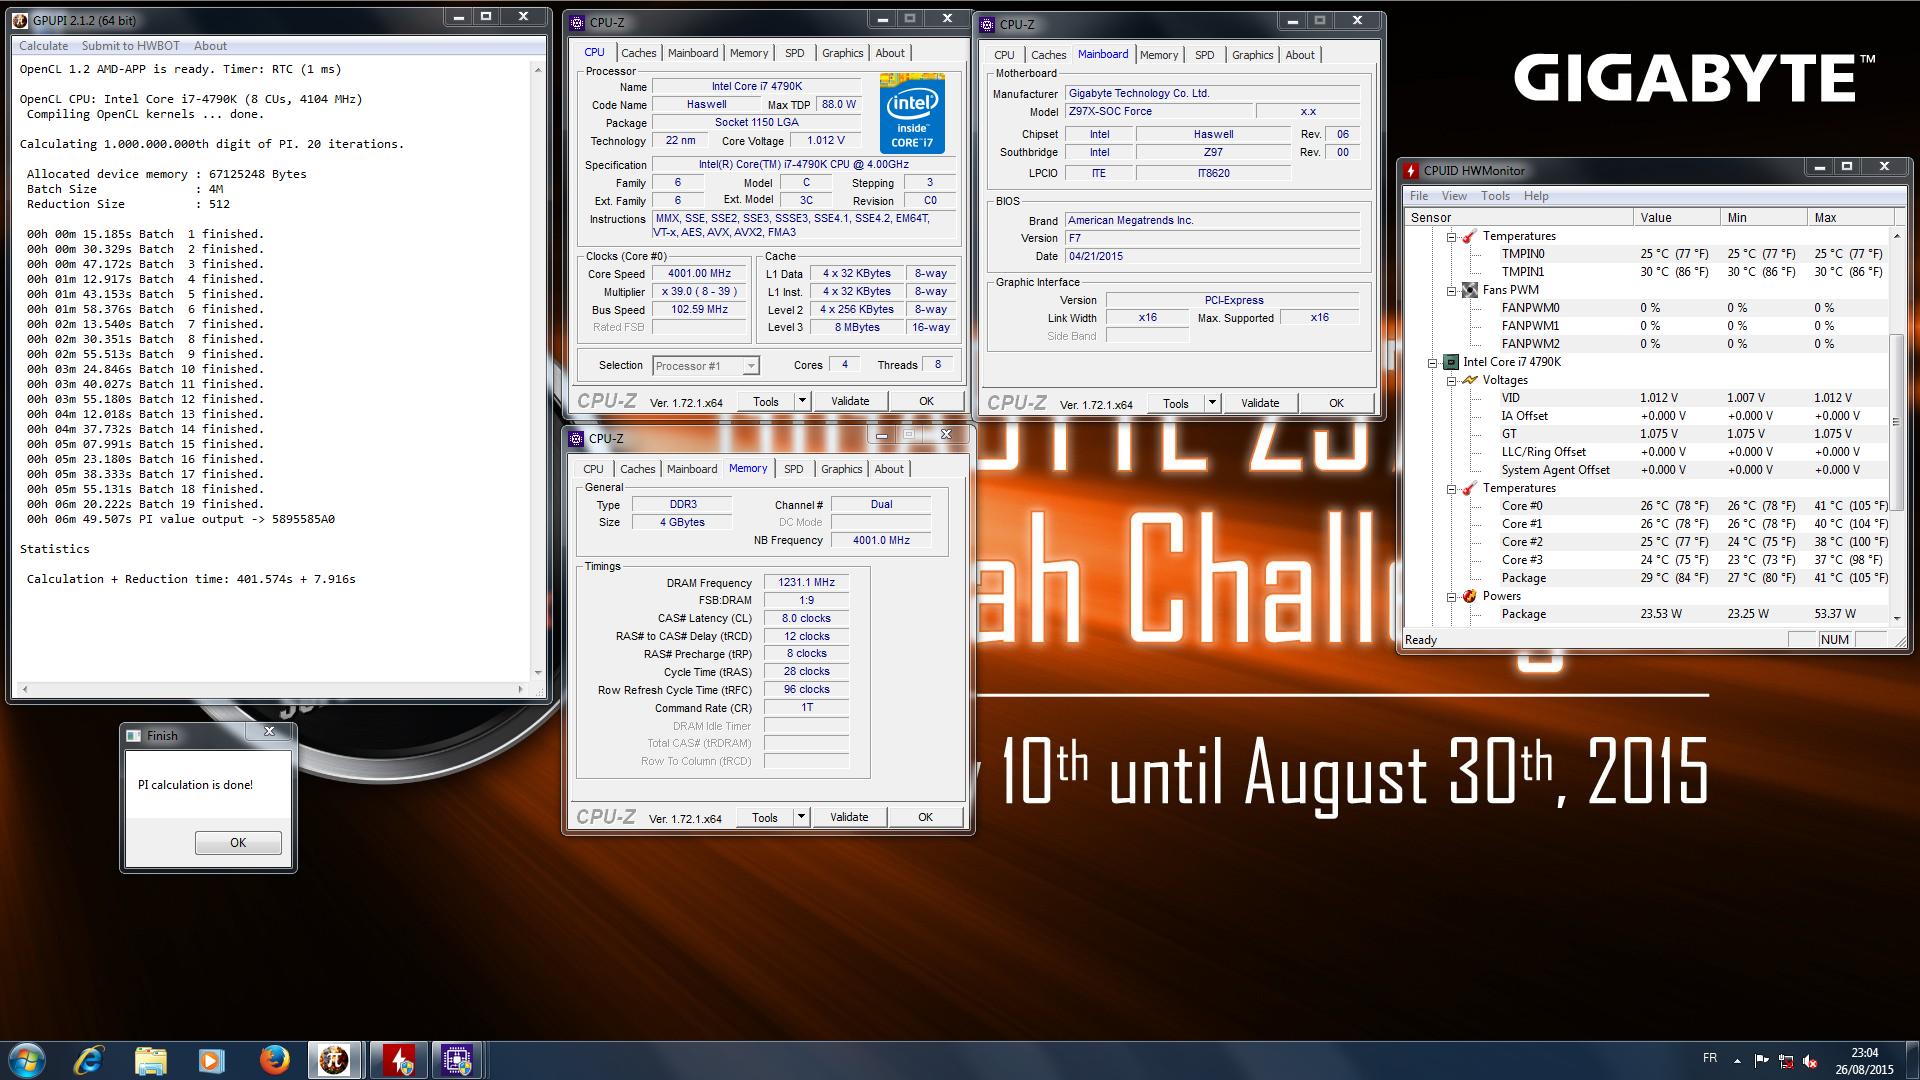Screen dimensions: 1920x1080
Task: Open the About menu in GPUPI
Action: point(210,46)
